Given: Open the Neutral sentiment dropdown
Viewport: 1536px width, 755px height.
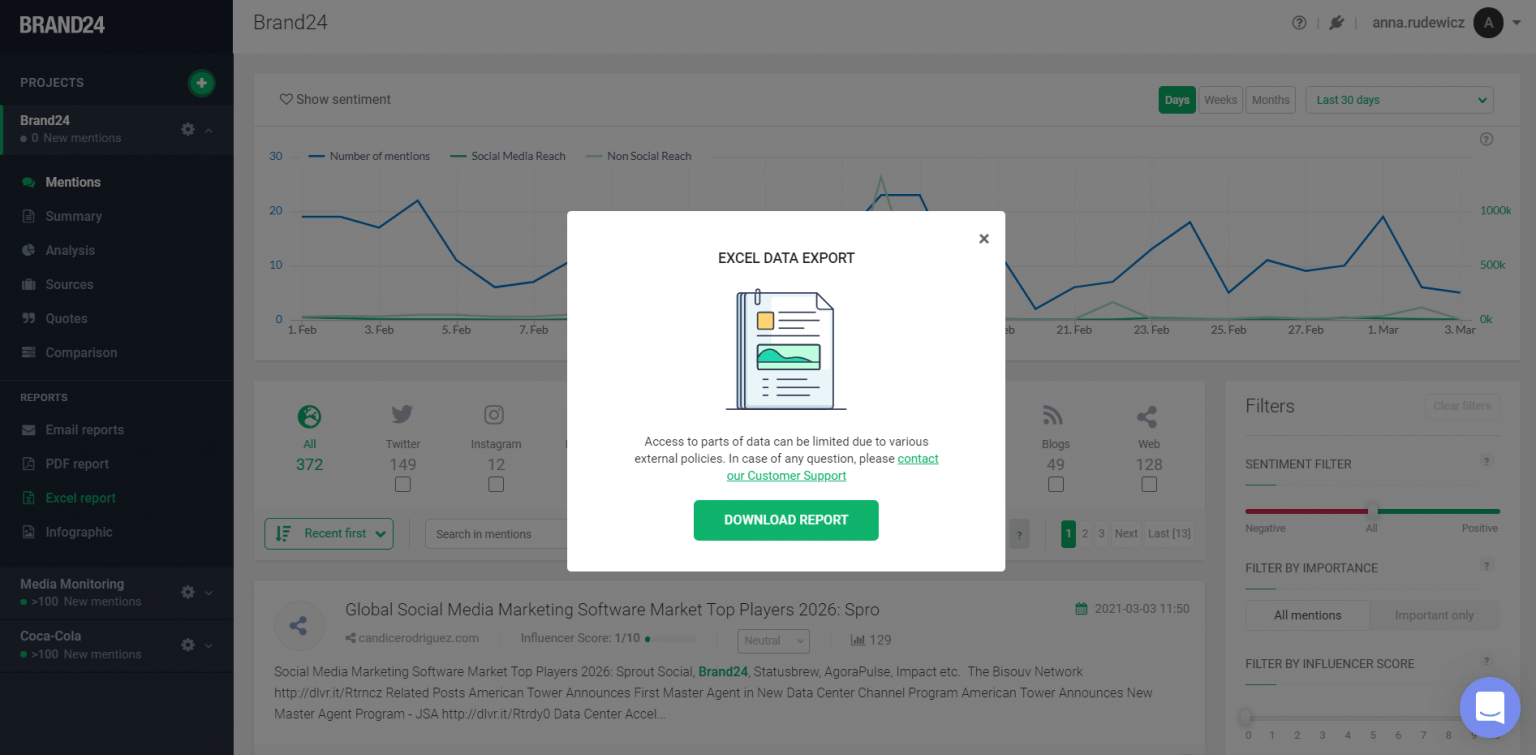Looking at the screenshot, I should (774, 640).
